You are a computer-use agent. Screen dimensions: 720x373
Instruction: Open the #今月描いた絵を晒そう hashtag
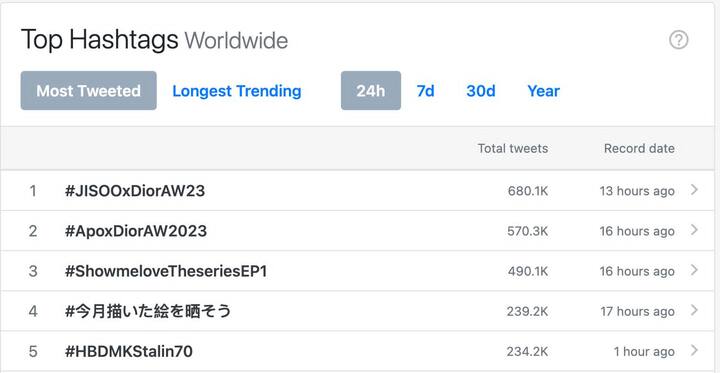pyautogui.click(x=148, y=311)
